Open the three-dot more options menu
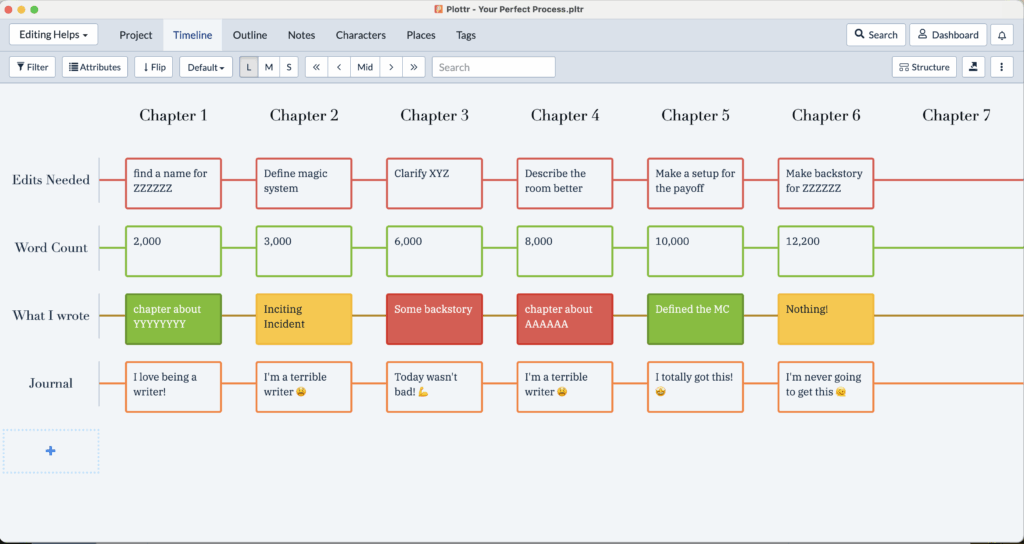1024x544 pixels. pyautogui.click(x=1002, y=67)
